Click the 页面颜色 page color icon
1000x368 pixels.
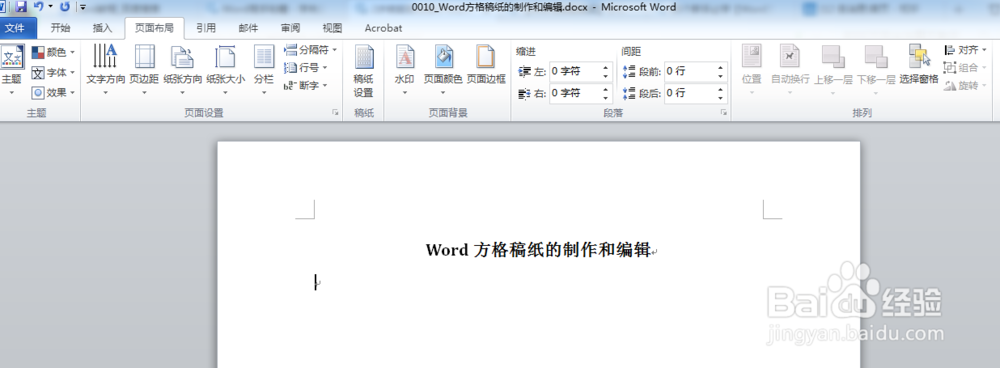coord(443,57)
